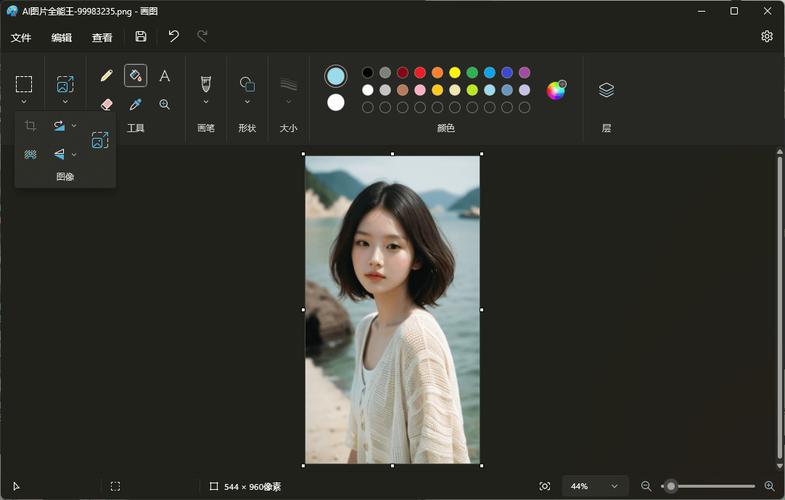The image size is (785, 500).
Task: Select the Color picker eyedropper tool
Action: point(135,104)
